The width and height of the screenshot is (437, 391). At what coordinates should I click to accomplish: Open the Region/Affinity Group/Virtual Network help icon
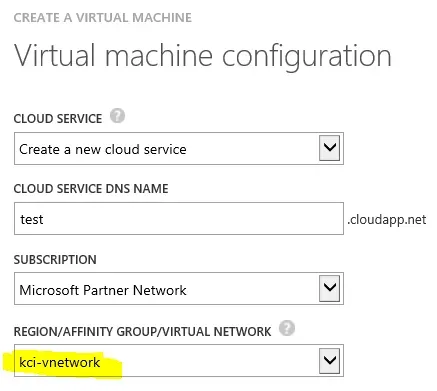tap(287, 328)
